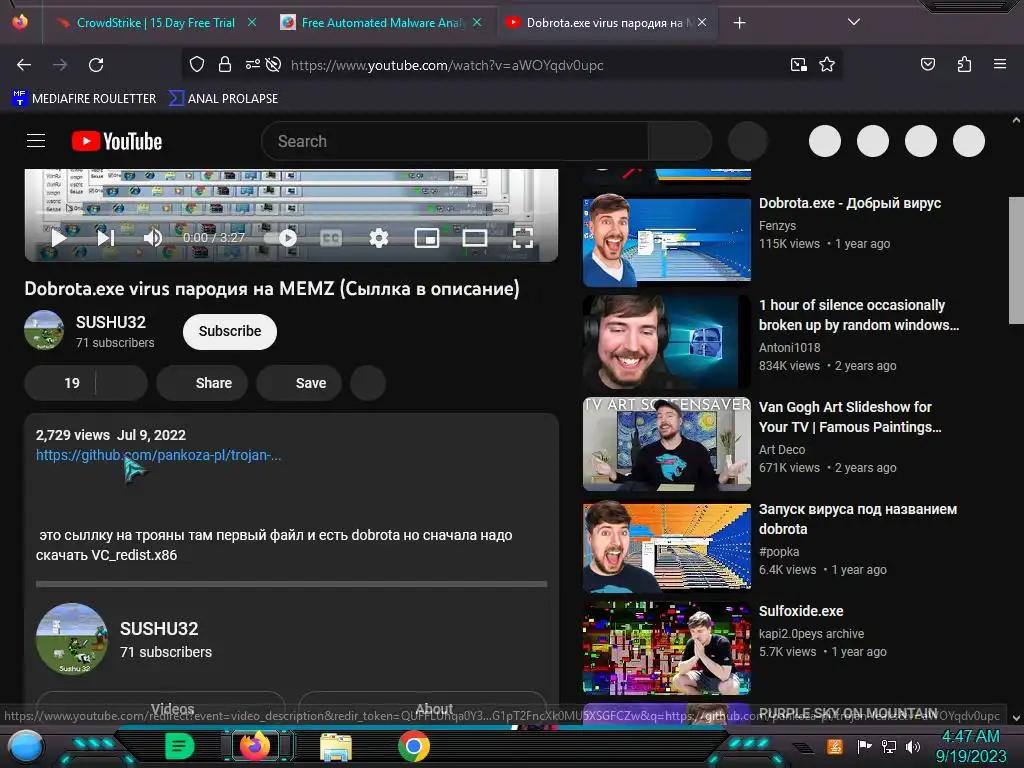The height and width of the screenshot is (768, 1024).
Task: Enter full screen mode in the player
Action: (x=522, y=238)
